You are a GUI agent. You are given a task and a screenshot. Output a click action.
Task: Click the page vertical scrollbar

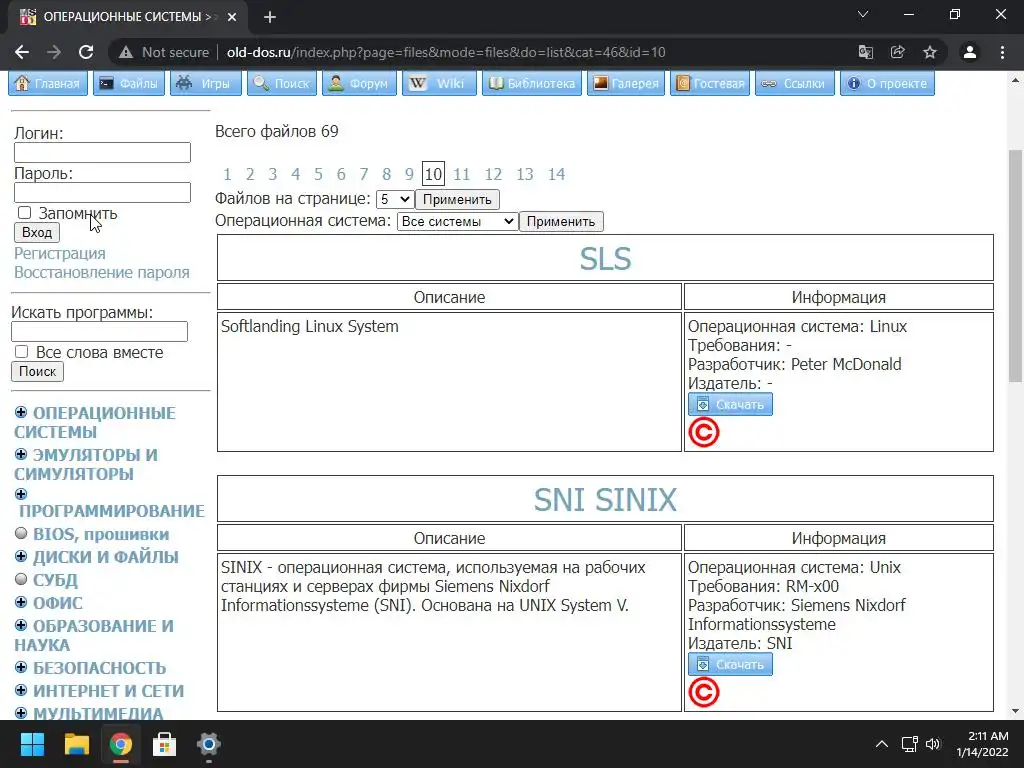pyautogui.click(x=1015, y=265)
